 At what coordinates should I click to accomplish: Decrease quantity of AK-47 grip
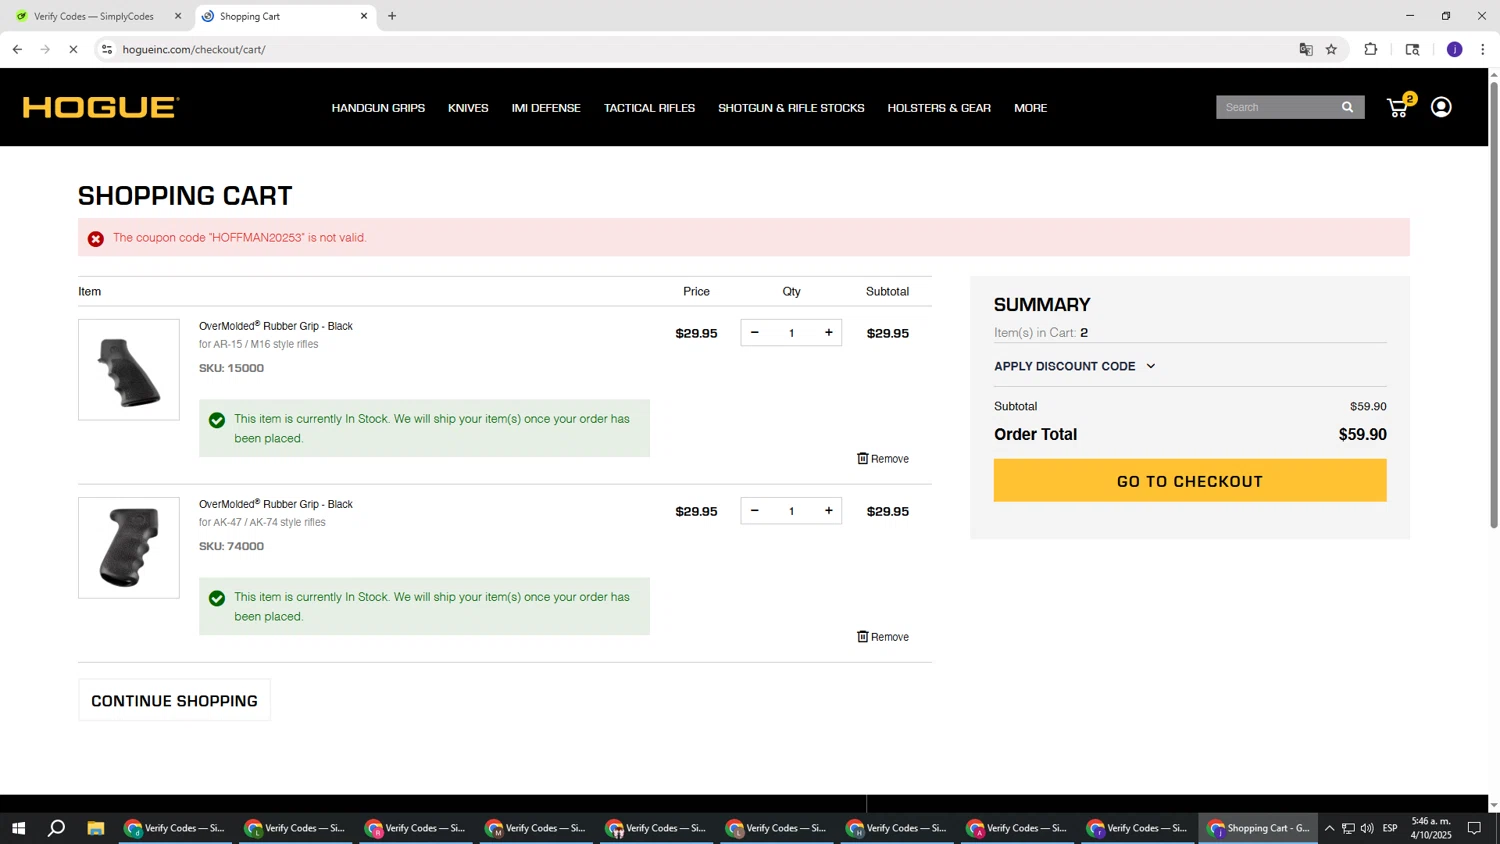(x=755, y=511)
